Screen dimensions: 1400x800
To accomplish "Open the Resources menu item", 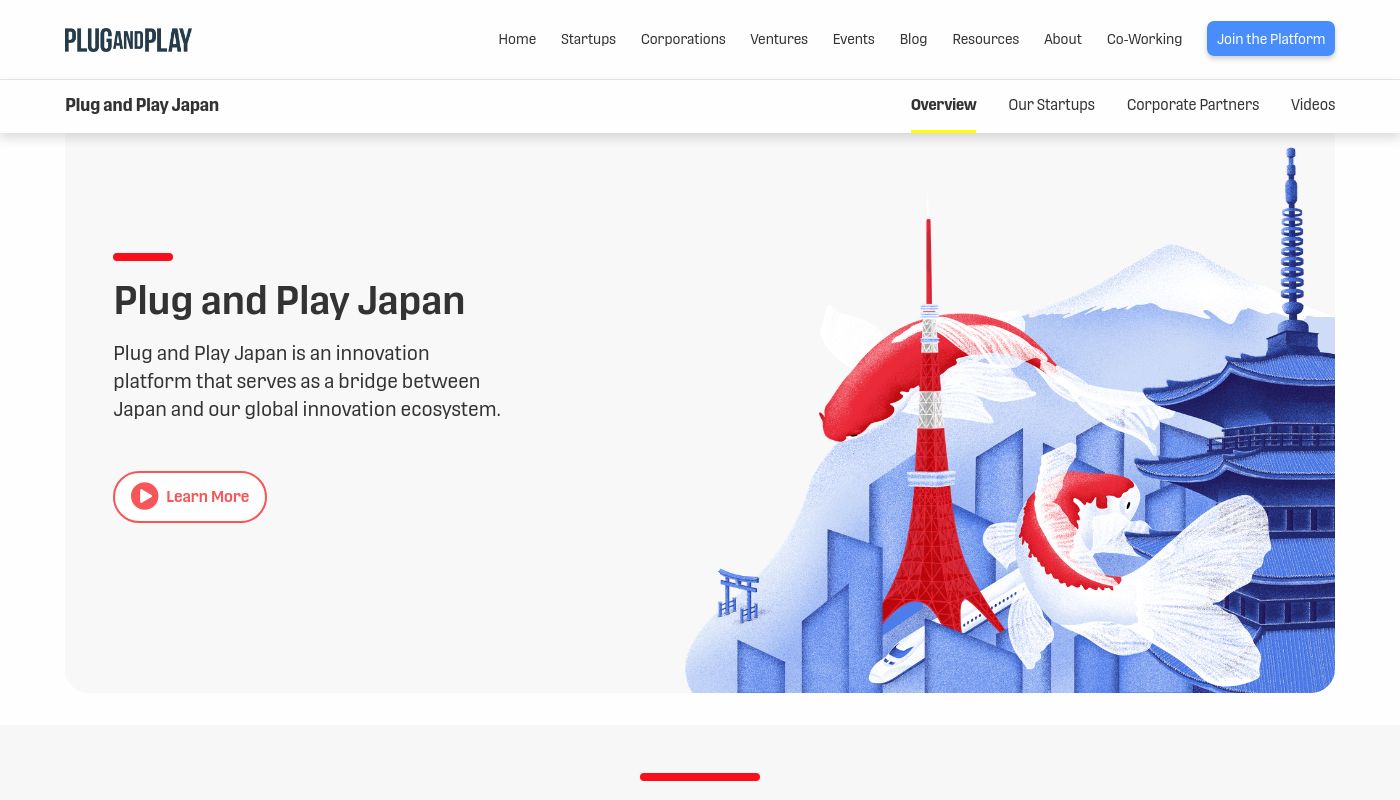I will [x=985, y=39].
